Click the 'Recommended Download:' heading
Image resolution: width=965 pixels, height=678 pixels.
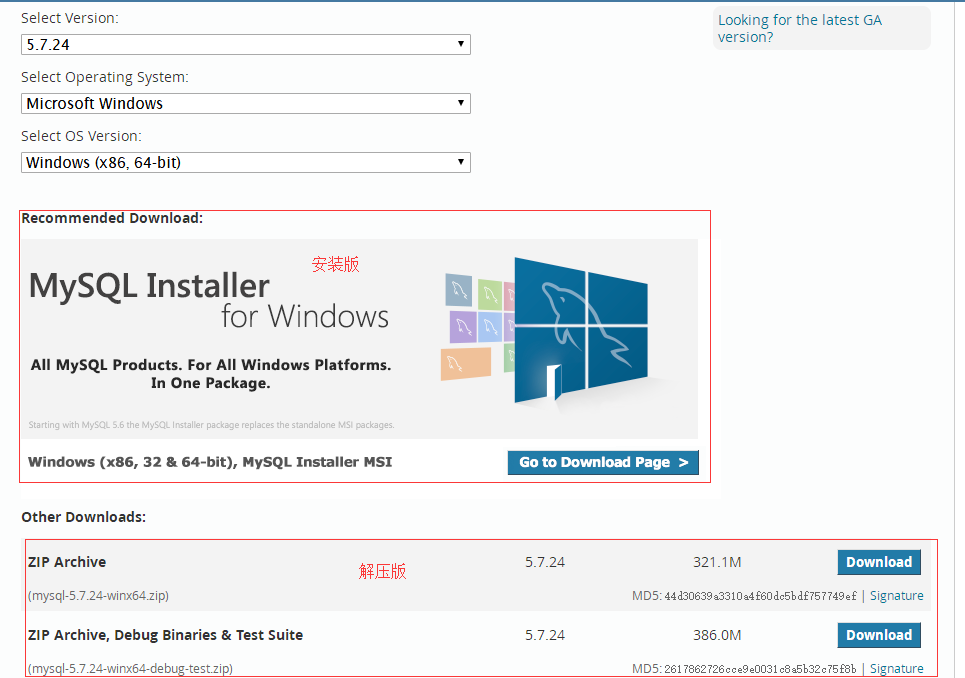(x=112, y=218)
